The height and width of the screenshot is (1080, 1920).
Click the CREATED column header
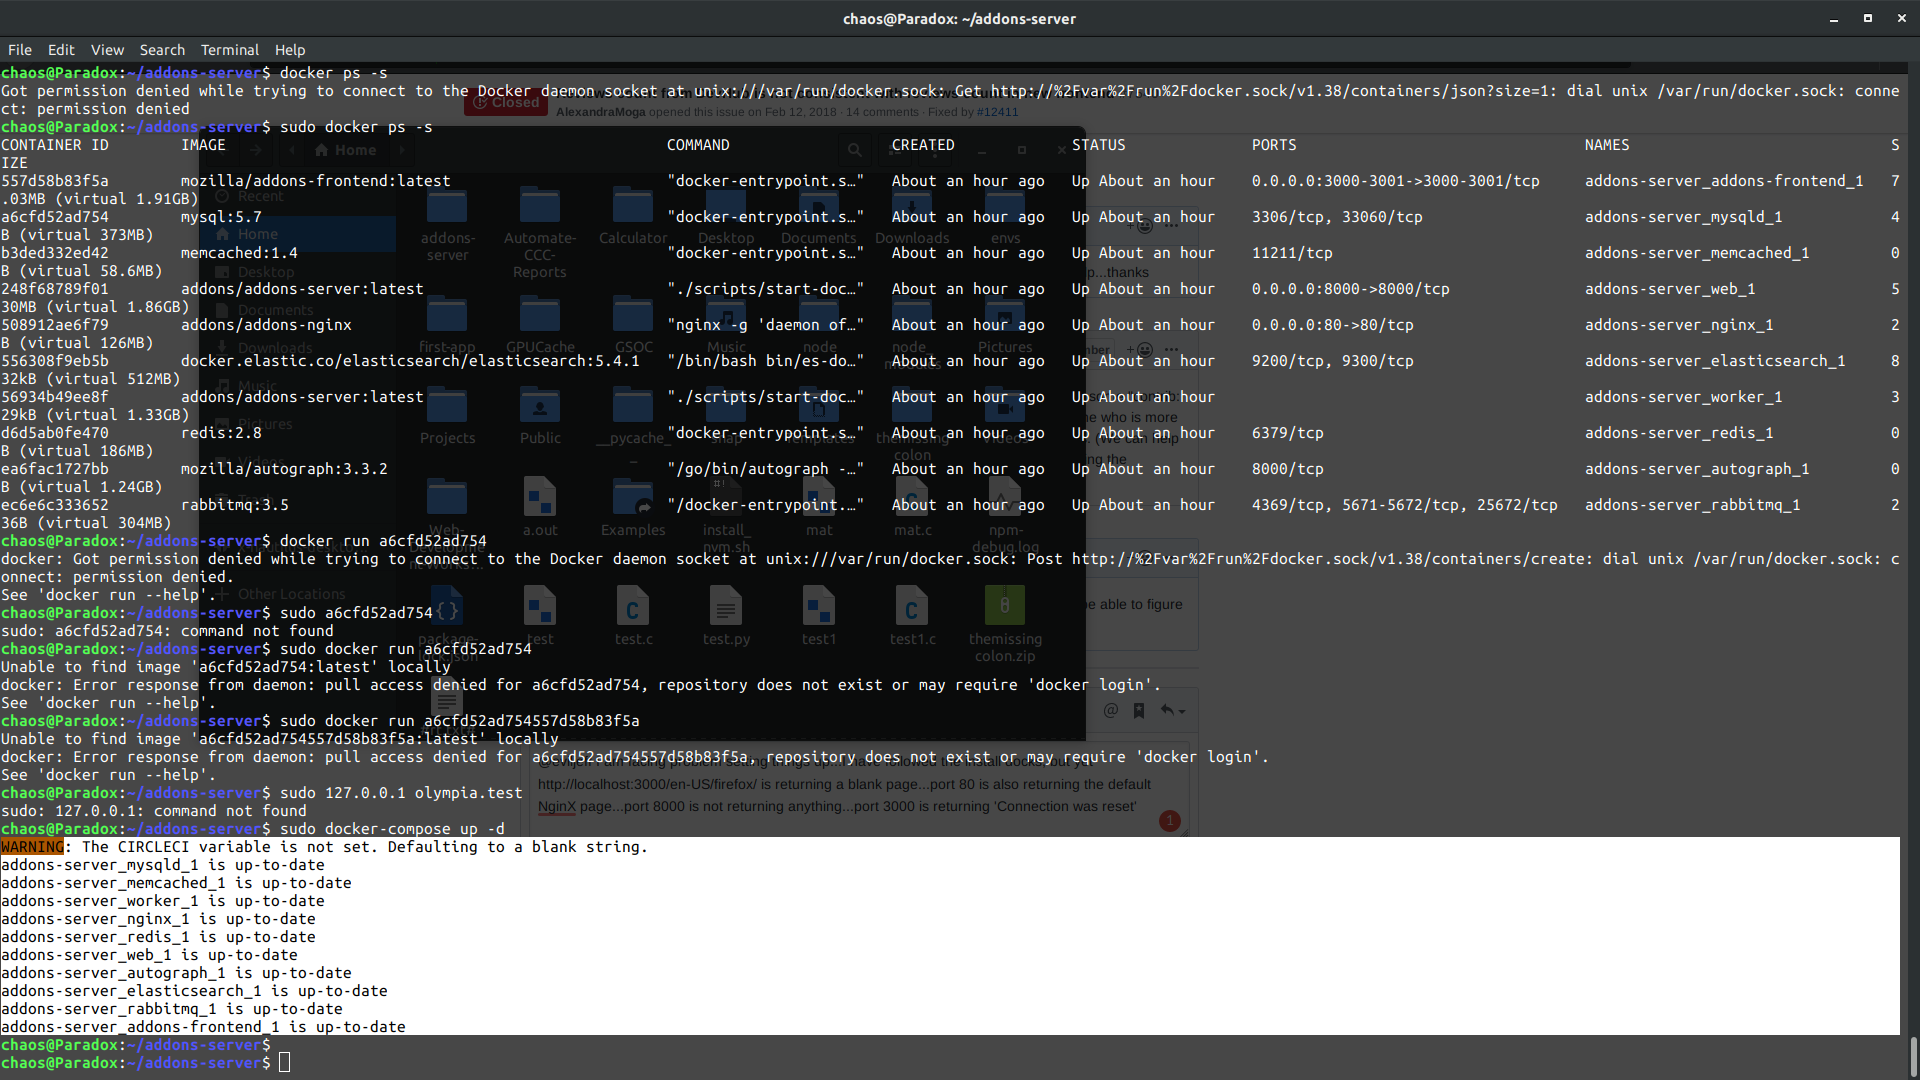(x=923, y=145)
